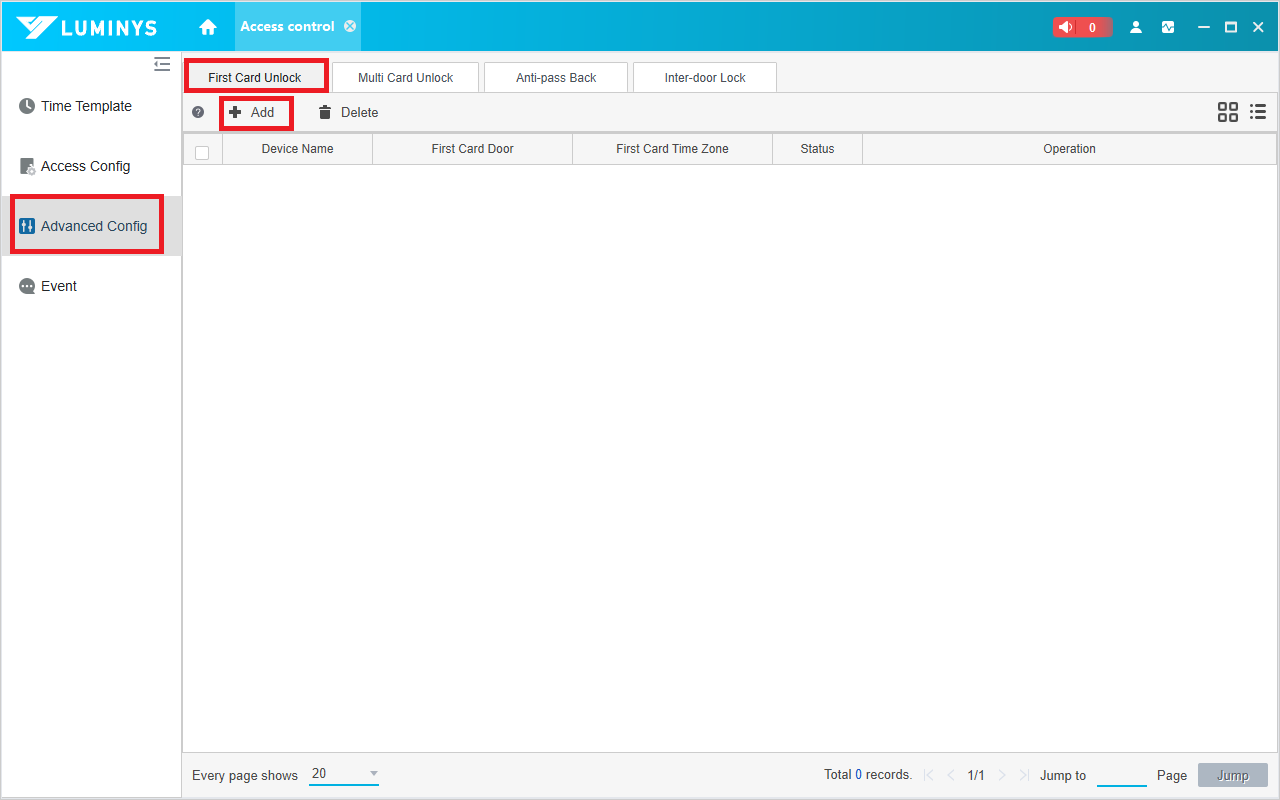Select the Inter-door Lock tab
The image size is (1280, 800).
click(705, 78)
